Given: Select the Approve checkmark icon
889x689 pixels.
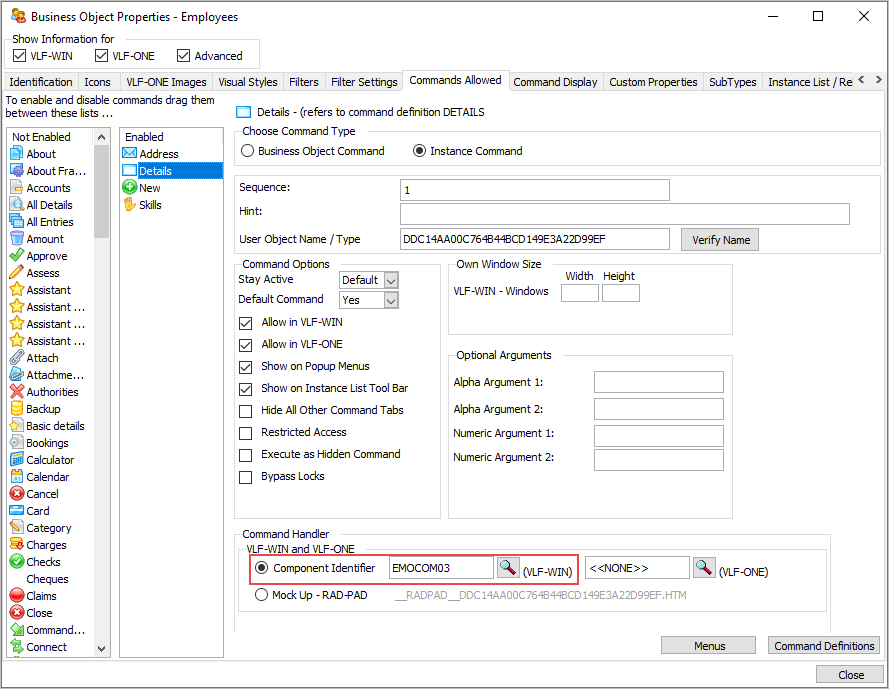Looking at the screenshot, I should point(17,256).
